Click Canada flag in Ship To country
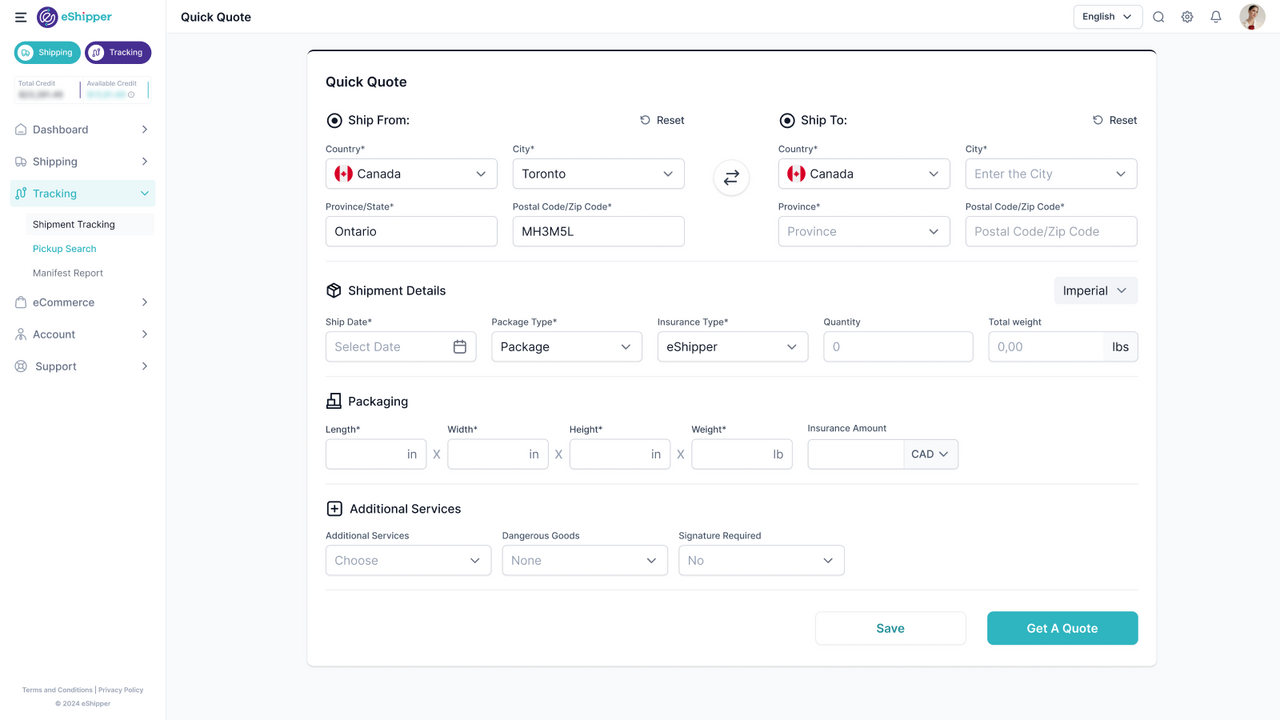The width and height of the screenshot is (1280, 720). coord(796,174)
